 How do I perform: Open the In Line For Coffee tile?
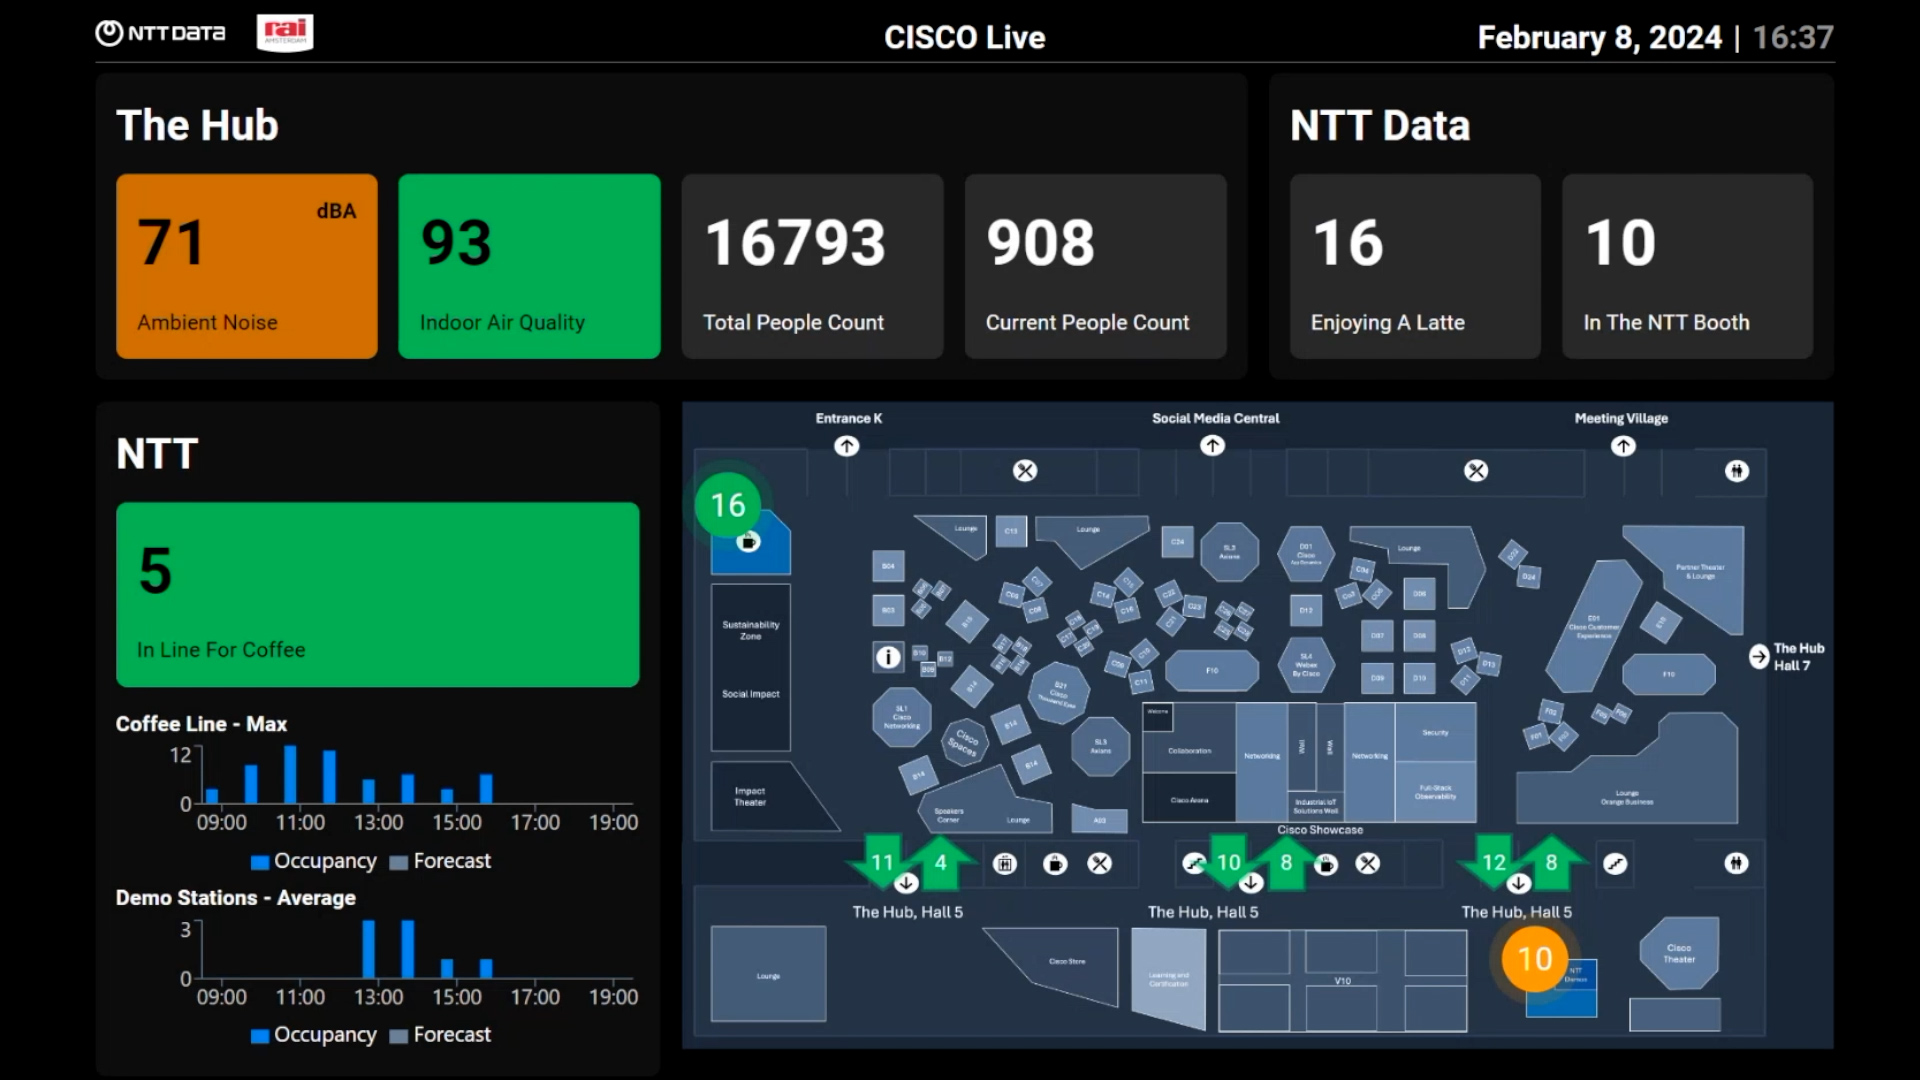coord(377,594)
